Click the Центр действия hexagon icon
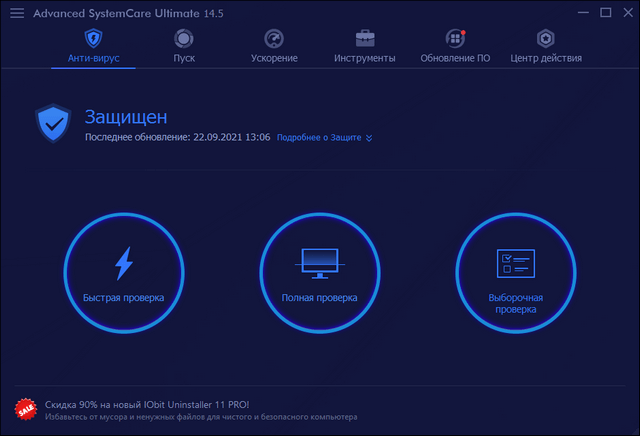Screen dimensions: 640x436 click(546, 39)
